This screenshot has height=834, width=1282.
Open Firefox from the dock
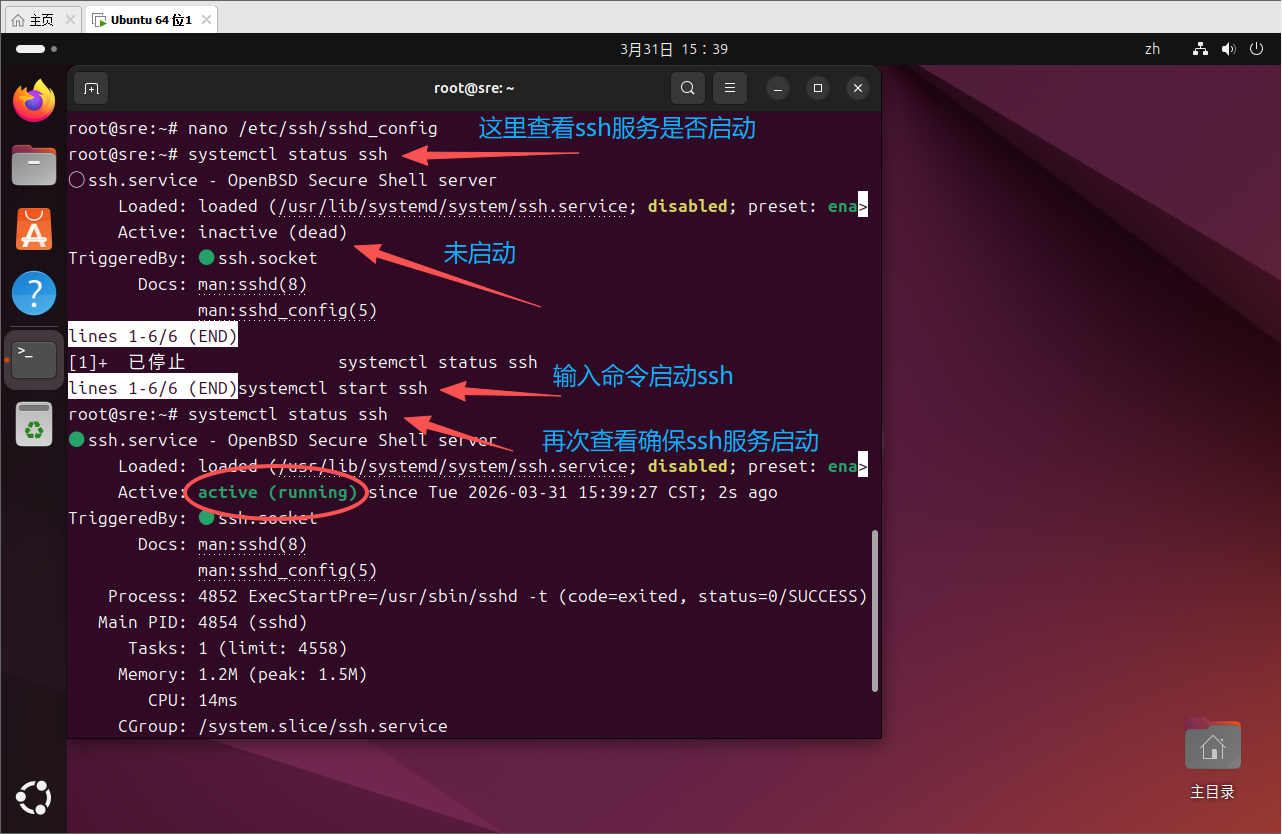[34, 100]
